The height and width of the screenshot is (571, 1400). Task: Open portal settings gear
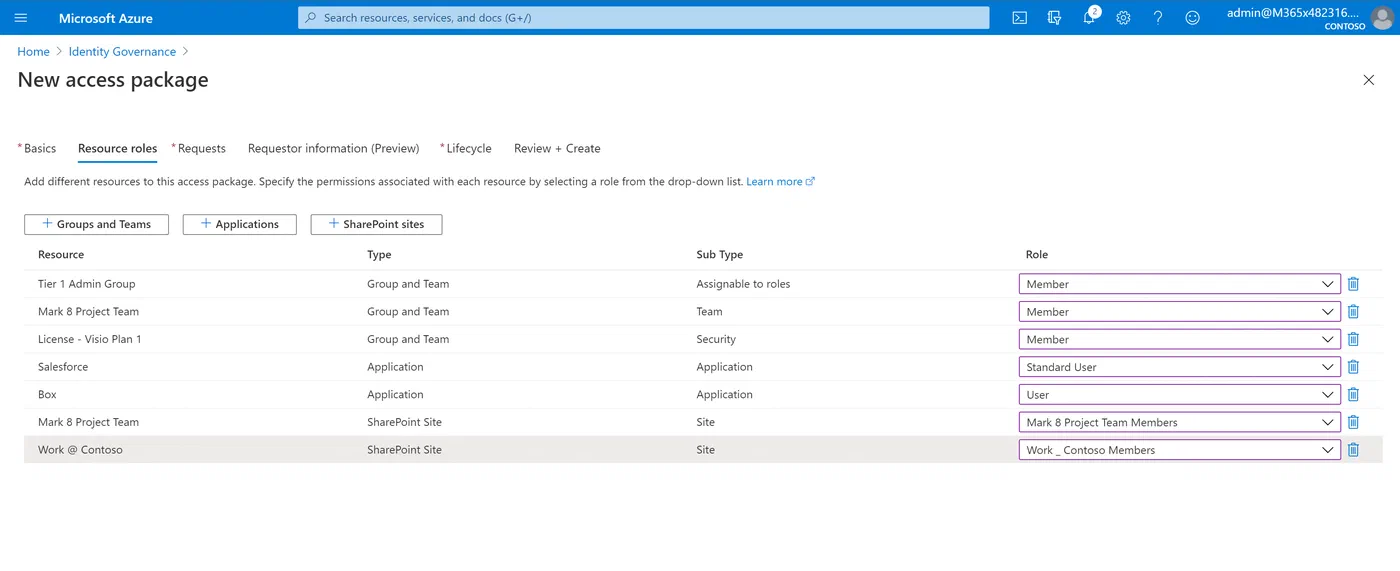pos(1123,18)
